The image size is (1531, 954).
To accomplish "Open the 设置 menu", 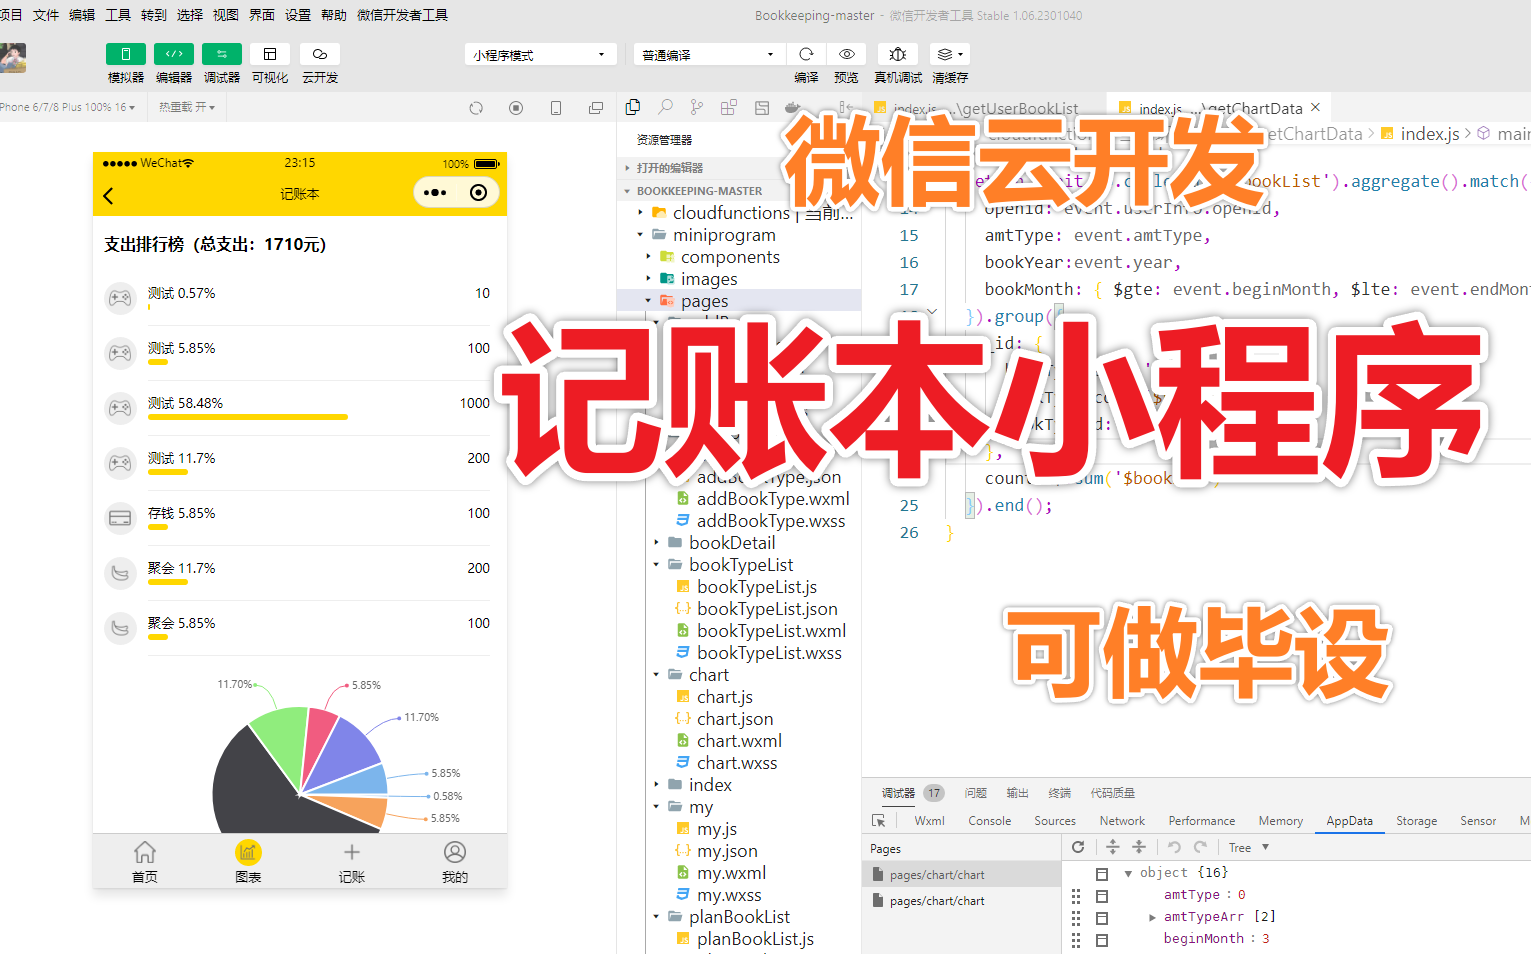I will (x=298, y=15).
